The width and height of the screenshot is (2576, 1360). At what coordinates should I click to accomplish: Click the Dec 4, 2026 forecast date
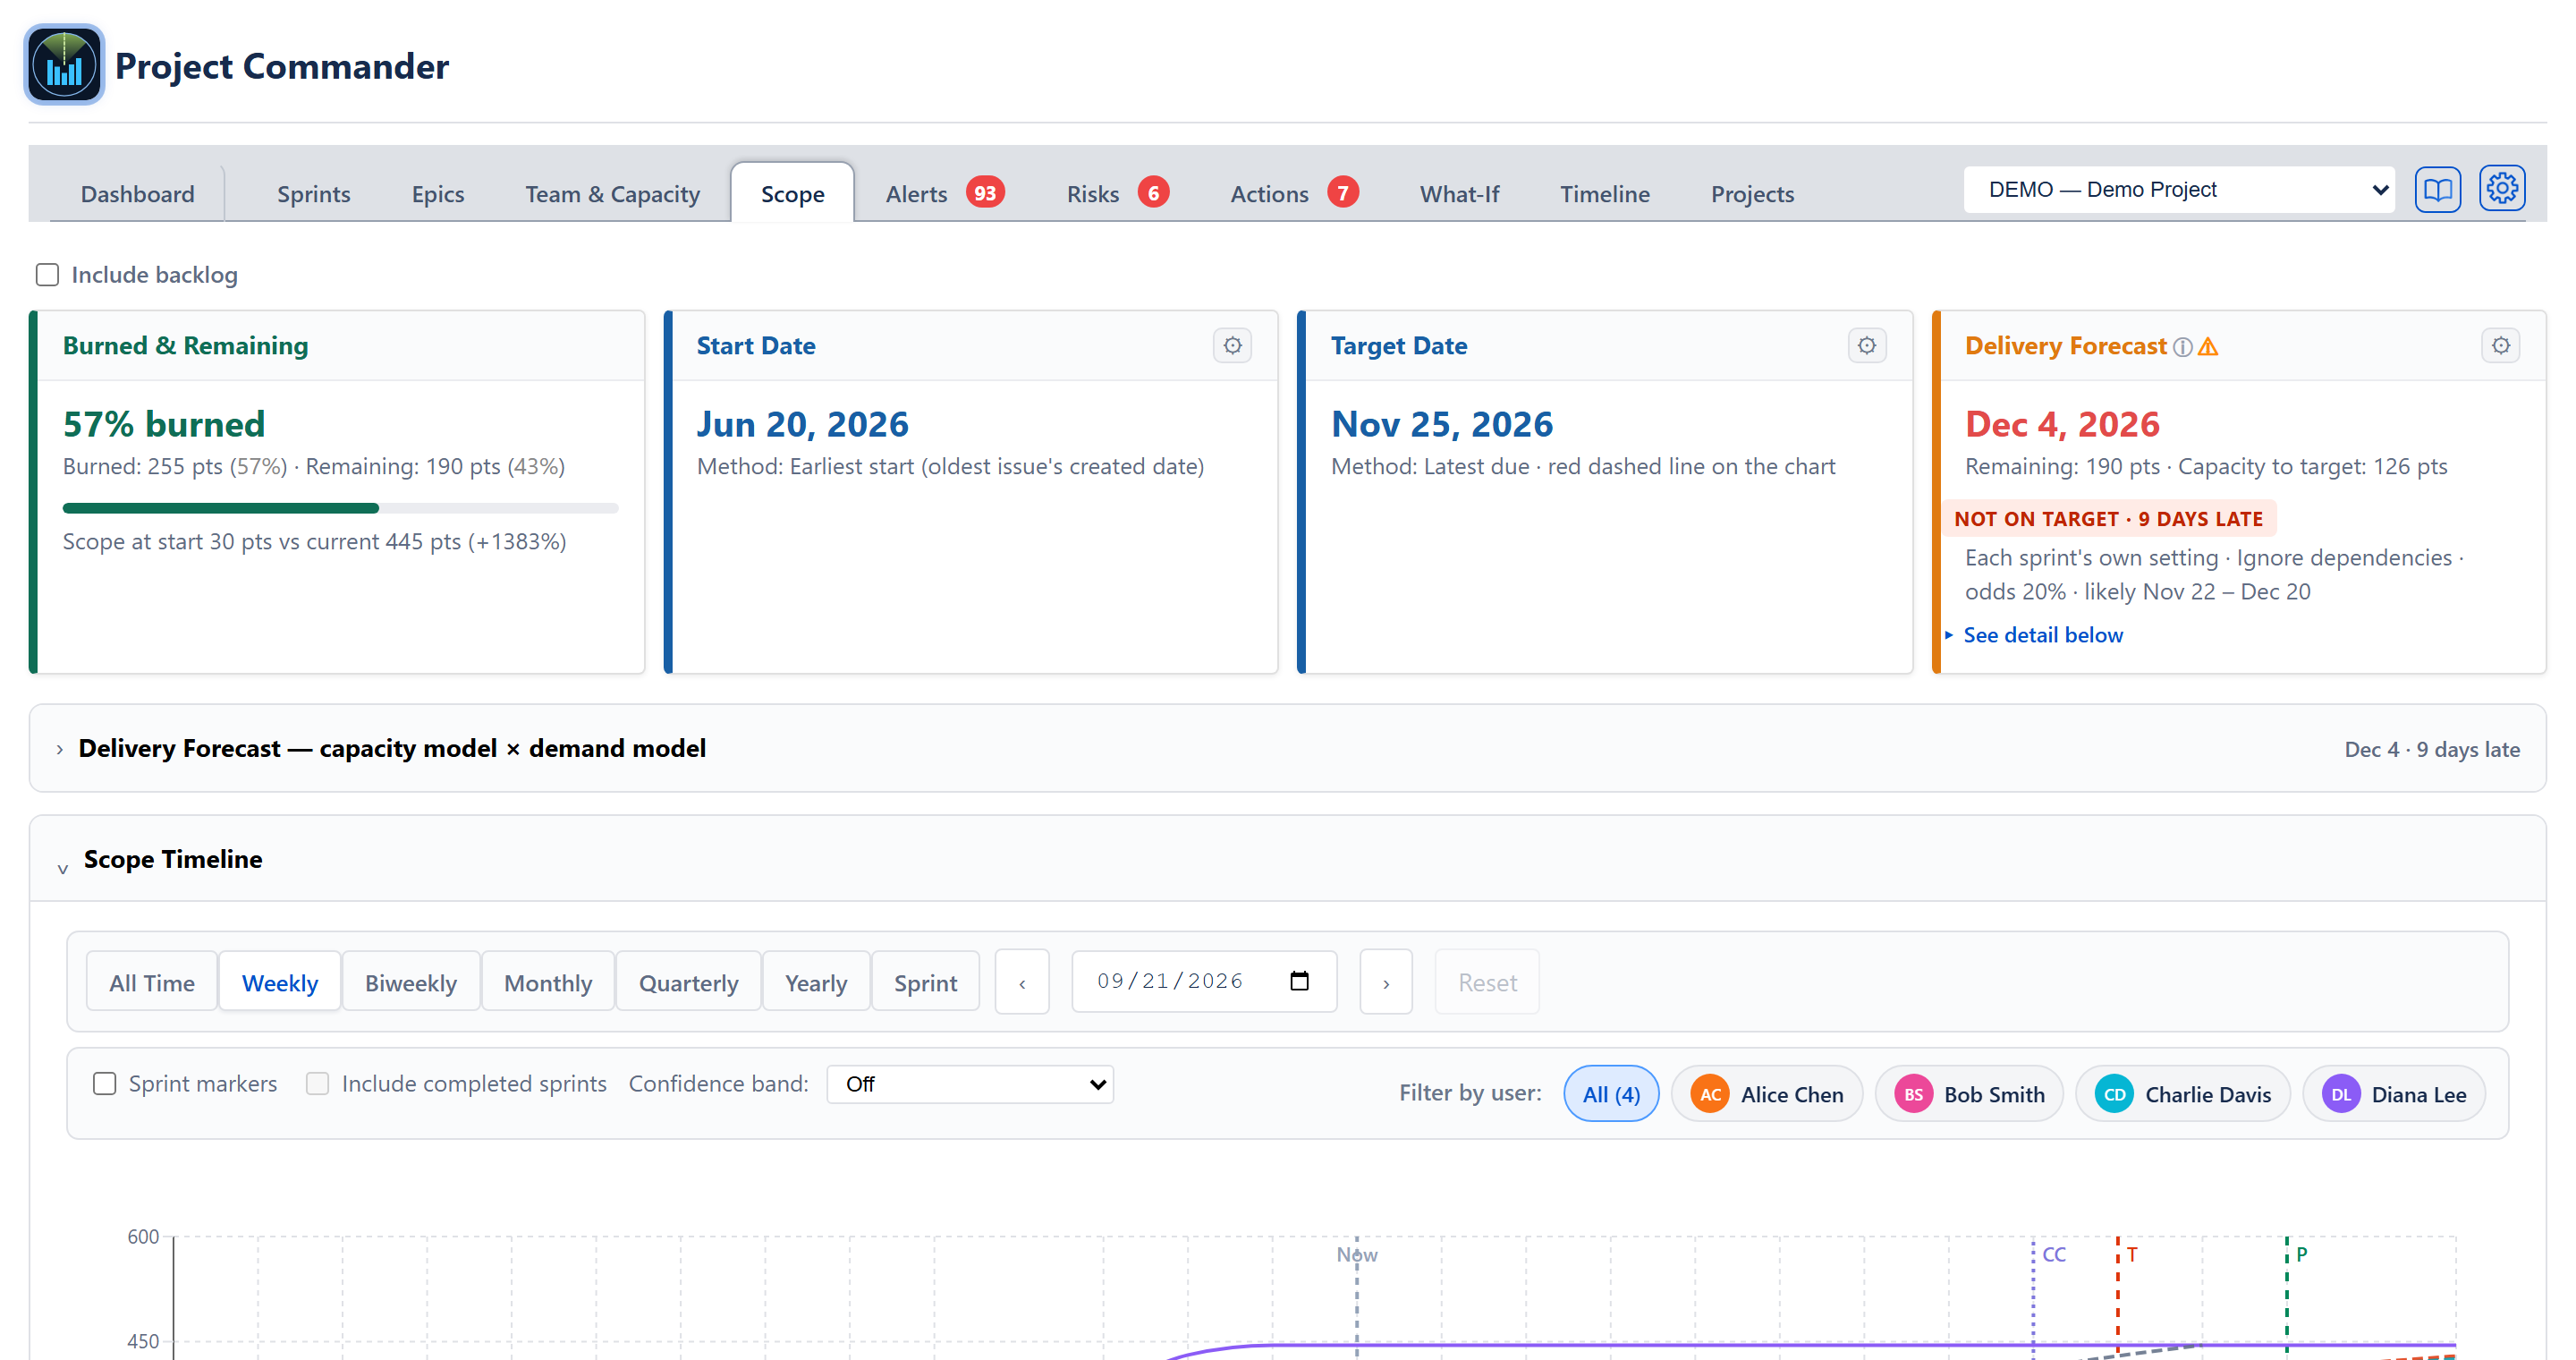[2062, 425]
